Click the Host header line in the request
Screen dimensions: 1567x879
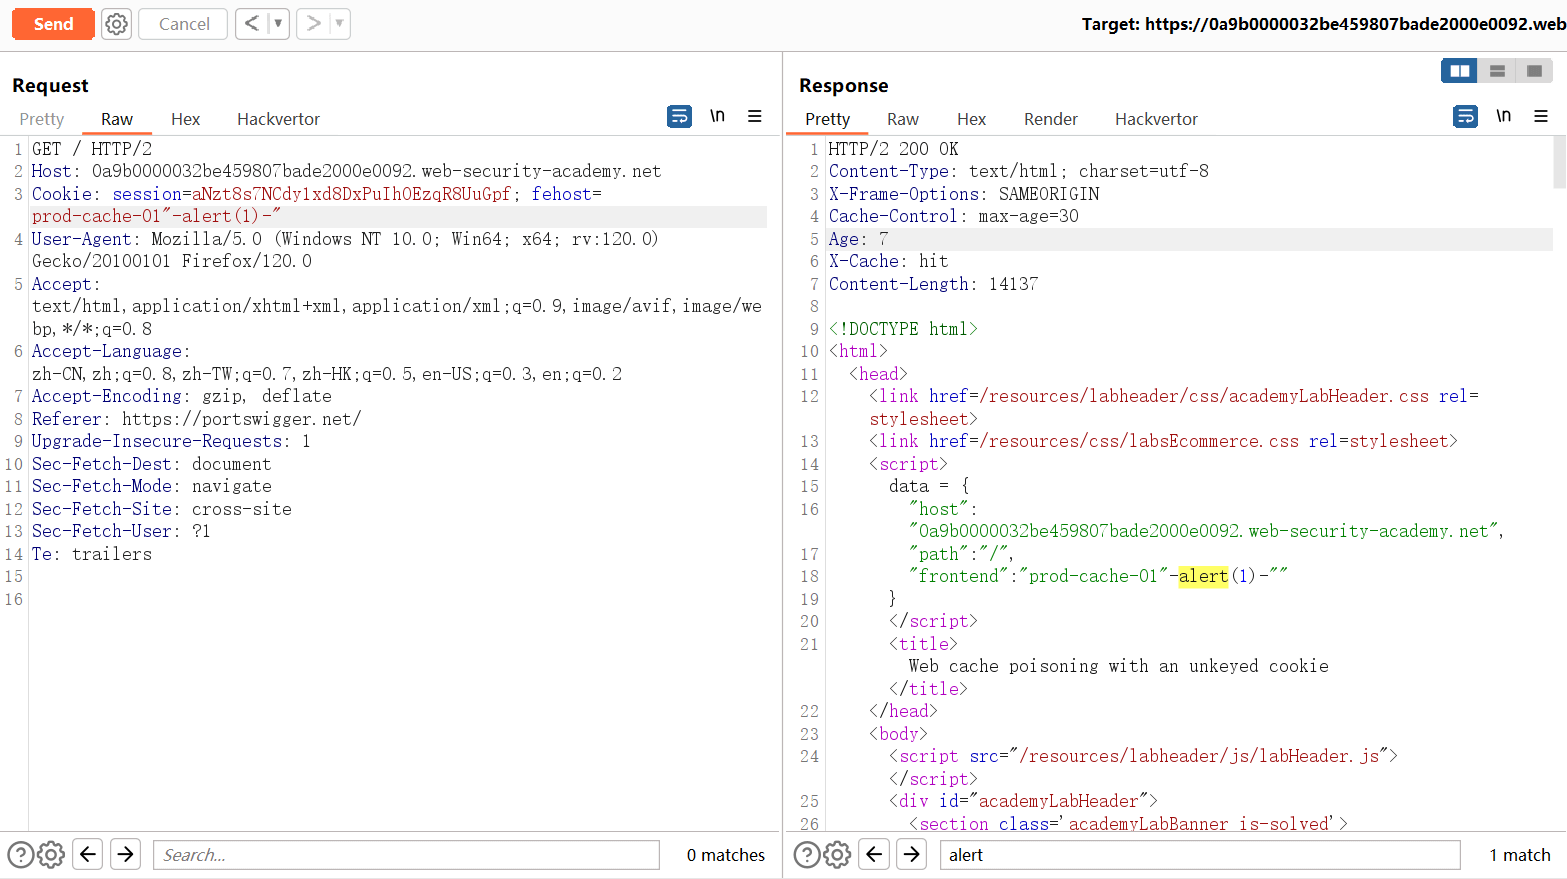[346, 171]
